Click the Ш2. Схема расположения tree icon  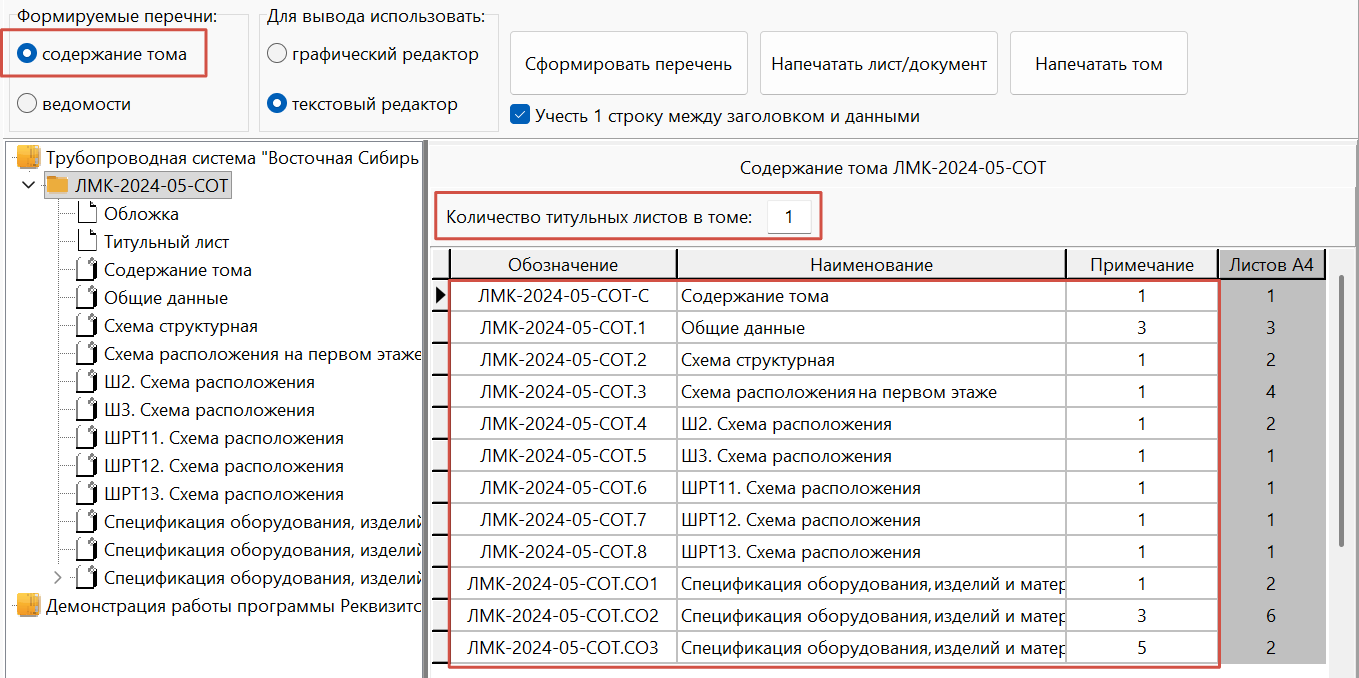[87, 381]
